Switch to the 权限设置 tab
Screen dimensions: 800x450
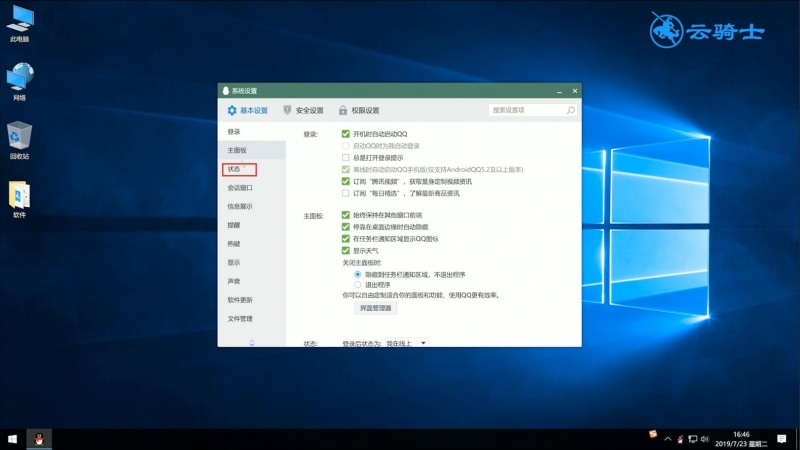tap(359, 110)
